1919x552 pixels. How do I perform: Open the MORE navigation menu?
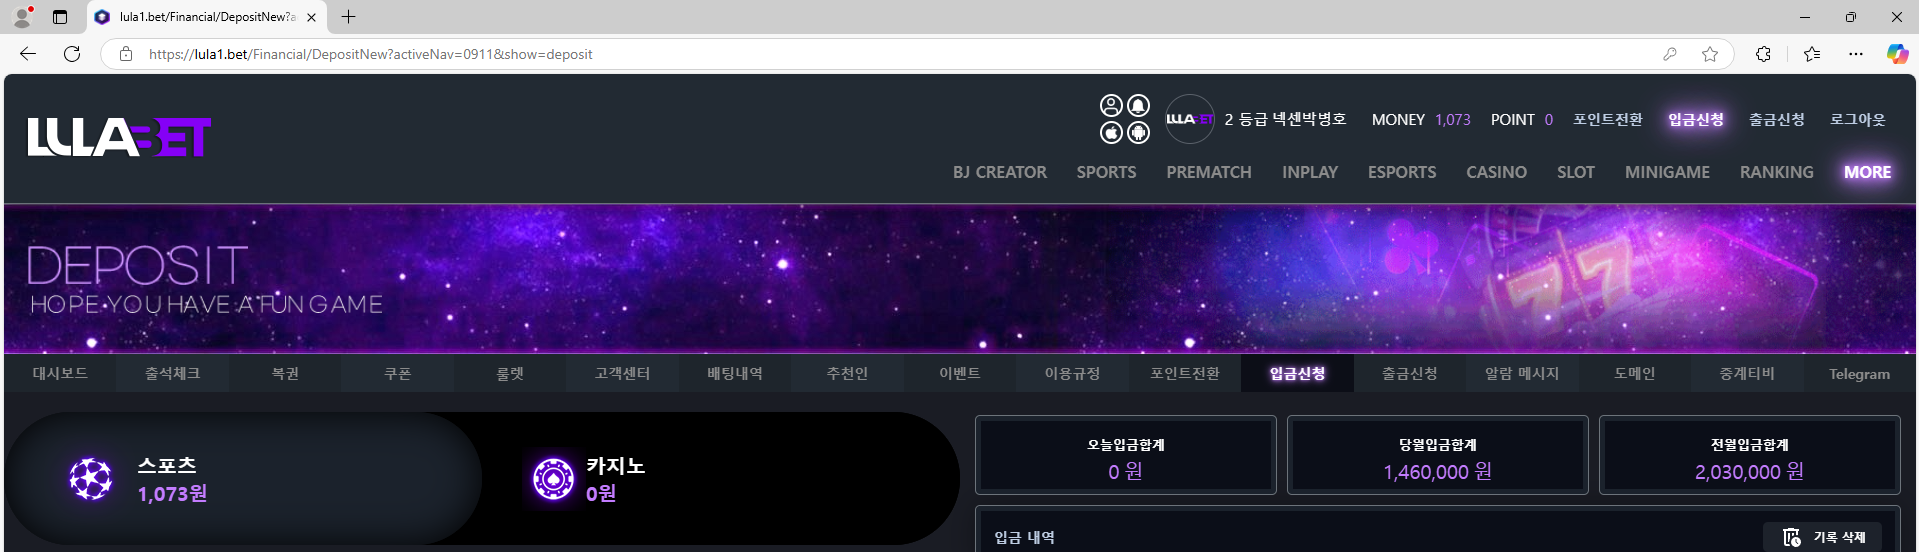(x=1867, y=172)
